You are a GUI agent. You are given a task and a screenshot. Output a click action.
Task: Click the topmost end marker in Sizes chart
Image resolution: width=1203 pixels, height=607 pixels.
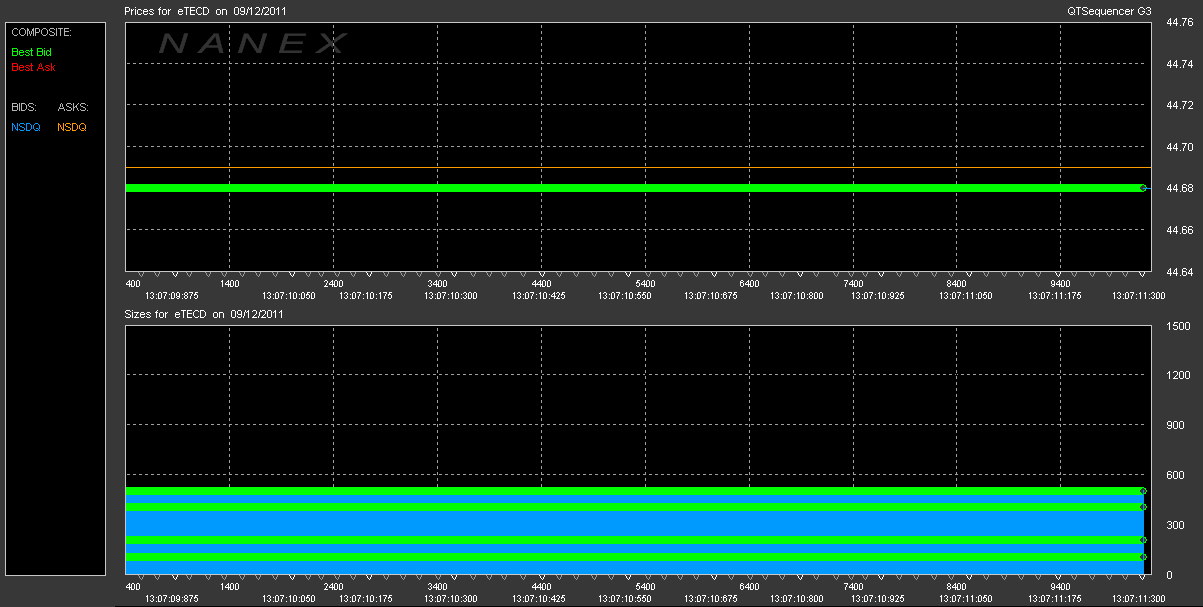[x=1143, y=491]
